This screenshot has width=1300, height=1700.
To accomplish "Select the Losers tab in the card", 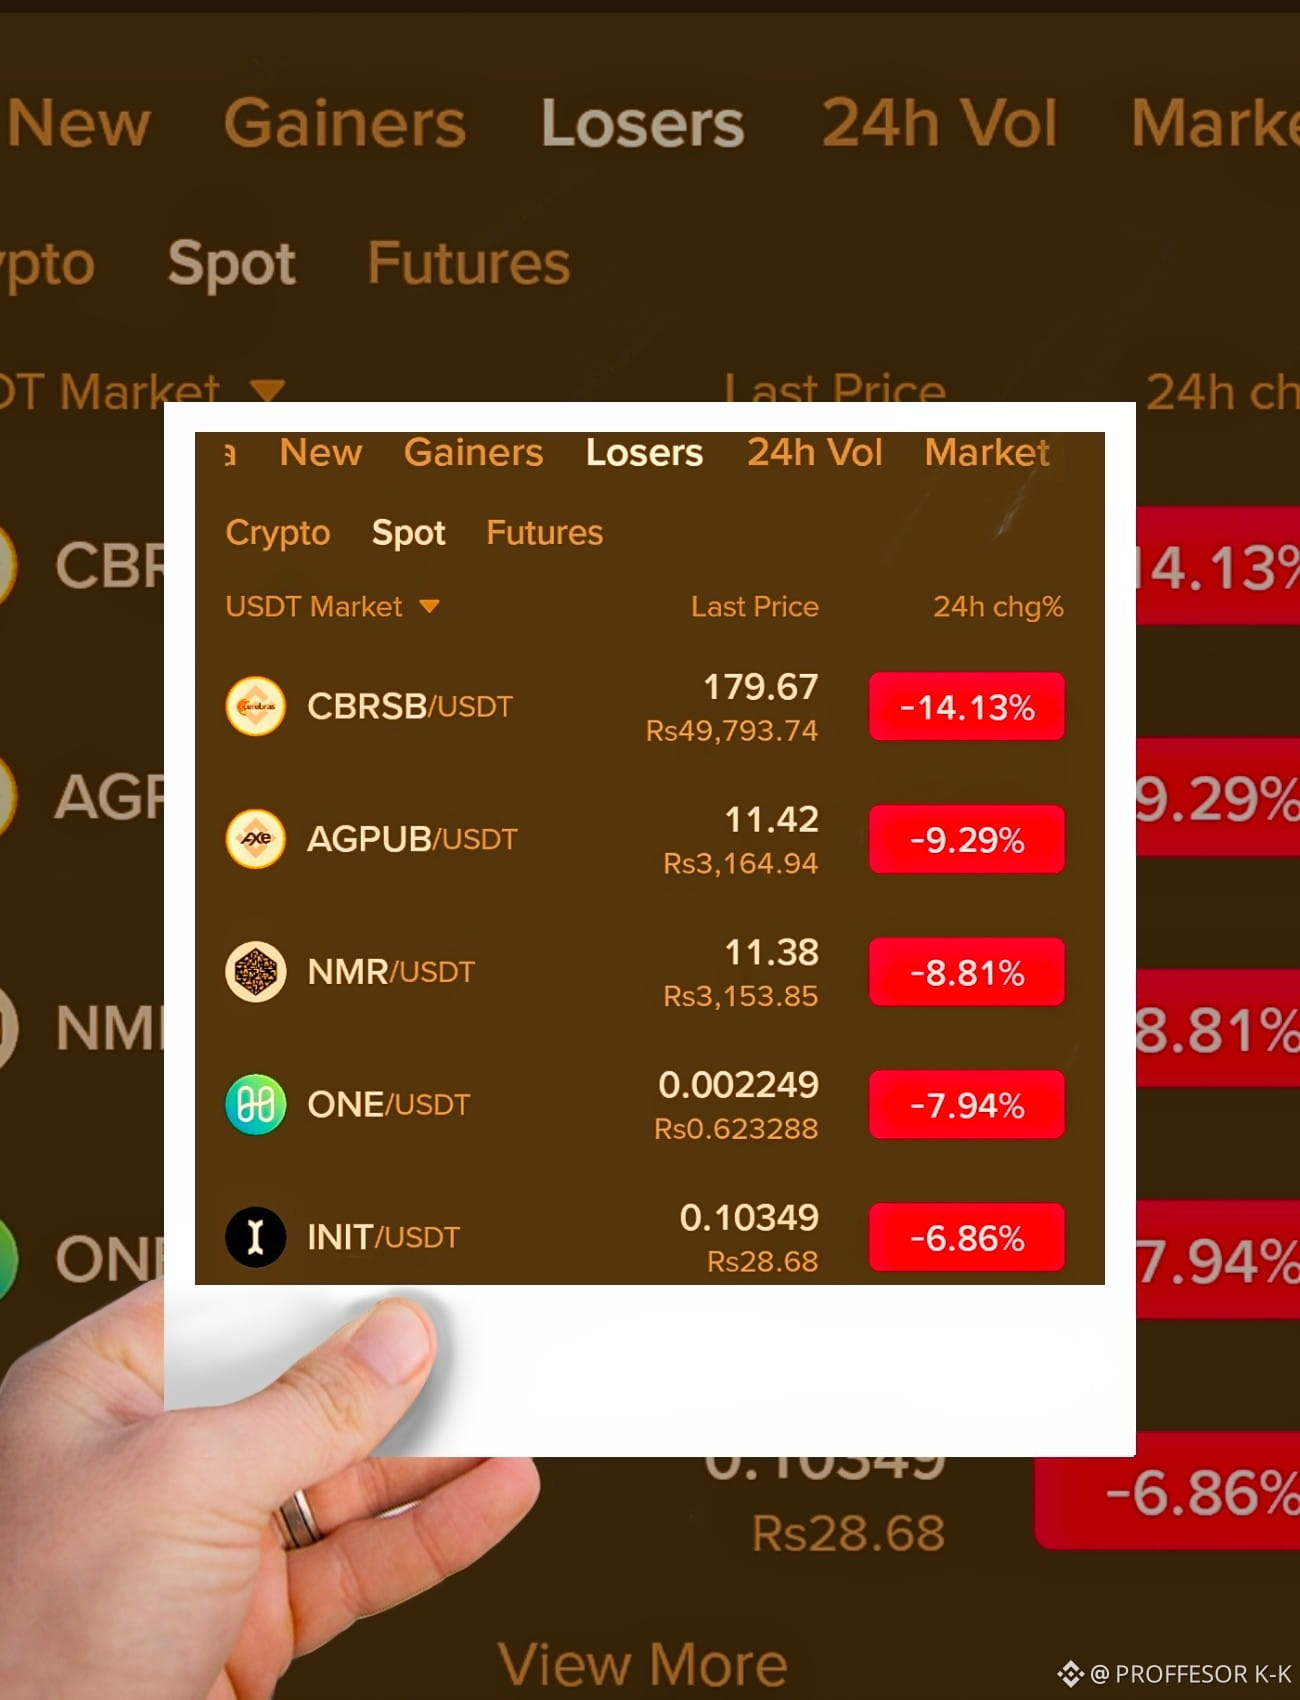I will (x=645, y=453).
